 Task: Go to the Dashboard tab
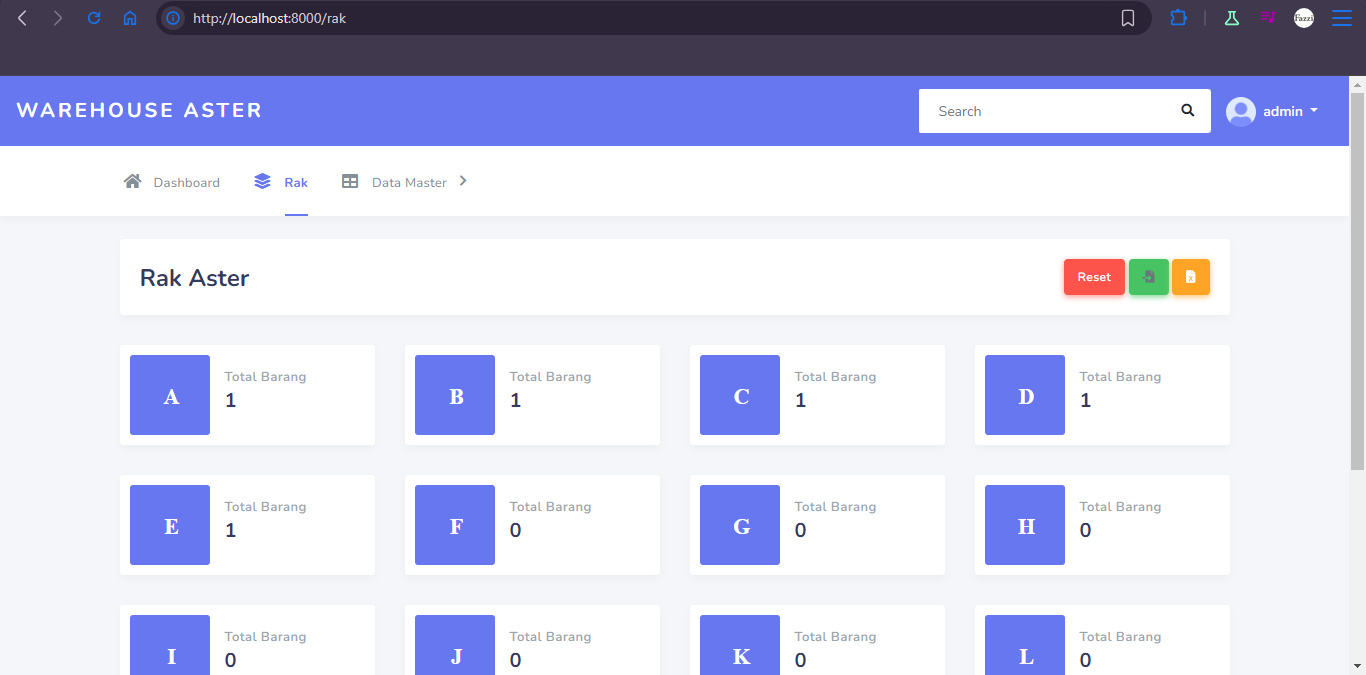[172, 182]
